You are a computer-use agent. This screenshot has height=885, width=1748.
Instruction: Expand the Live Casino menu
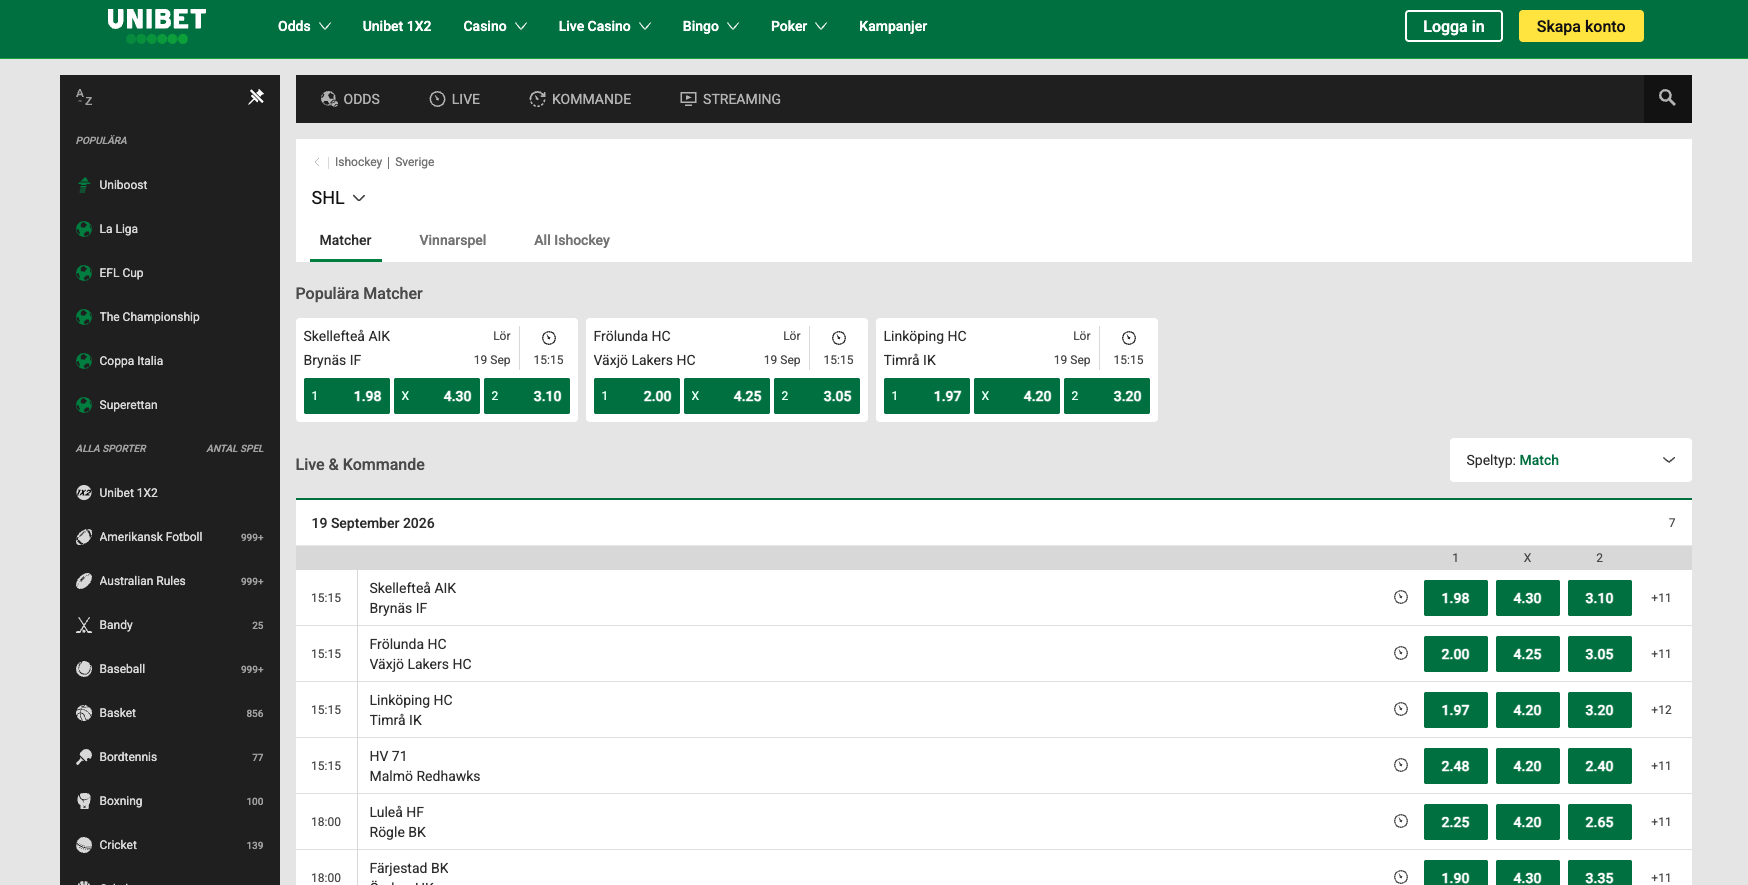click(605, 26)
